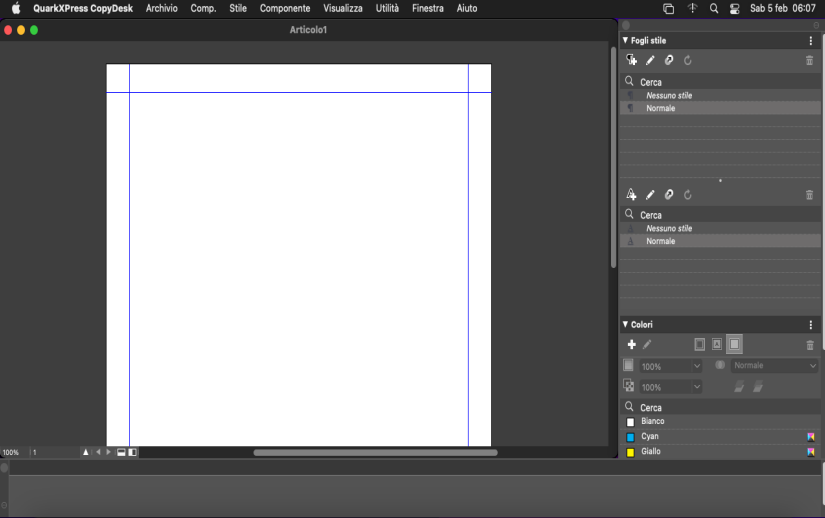Duplicate character style sheet icon
Viewport: 825px width, 518px height.
click(x=669, y=195)
